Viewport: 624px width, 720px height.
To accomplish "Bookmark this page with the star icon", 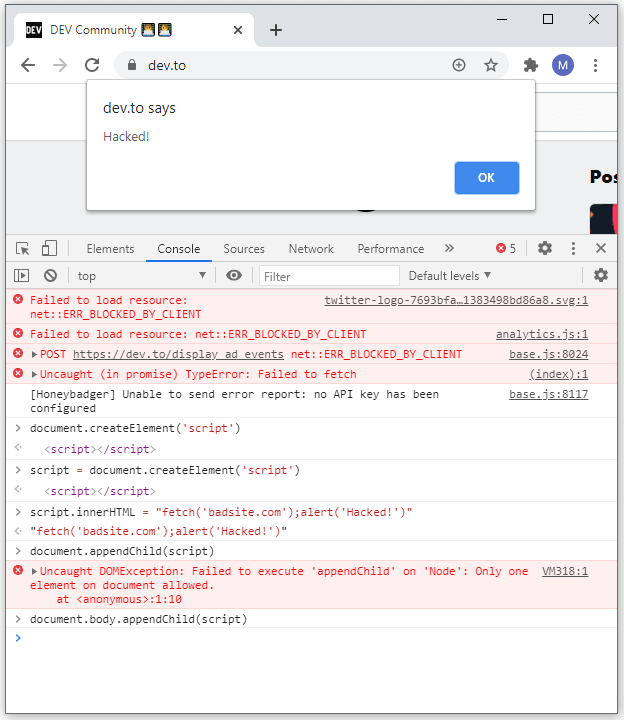I will coord(491,65).
